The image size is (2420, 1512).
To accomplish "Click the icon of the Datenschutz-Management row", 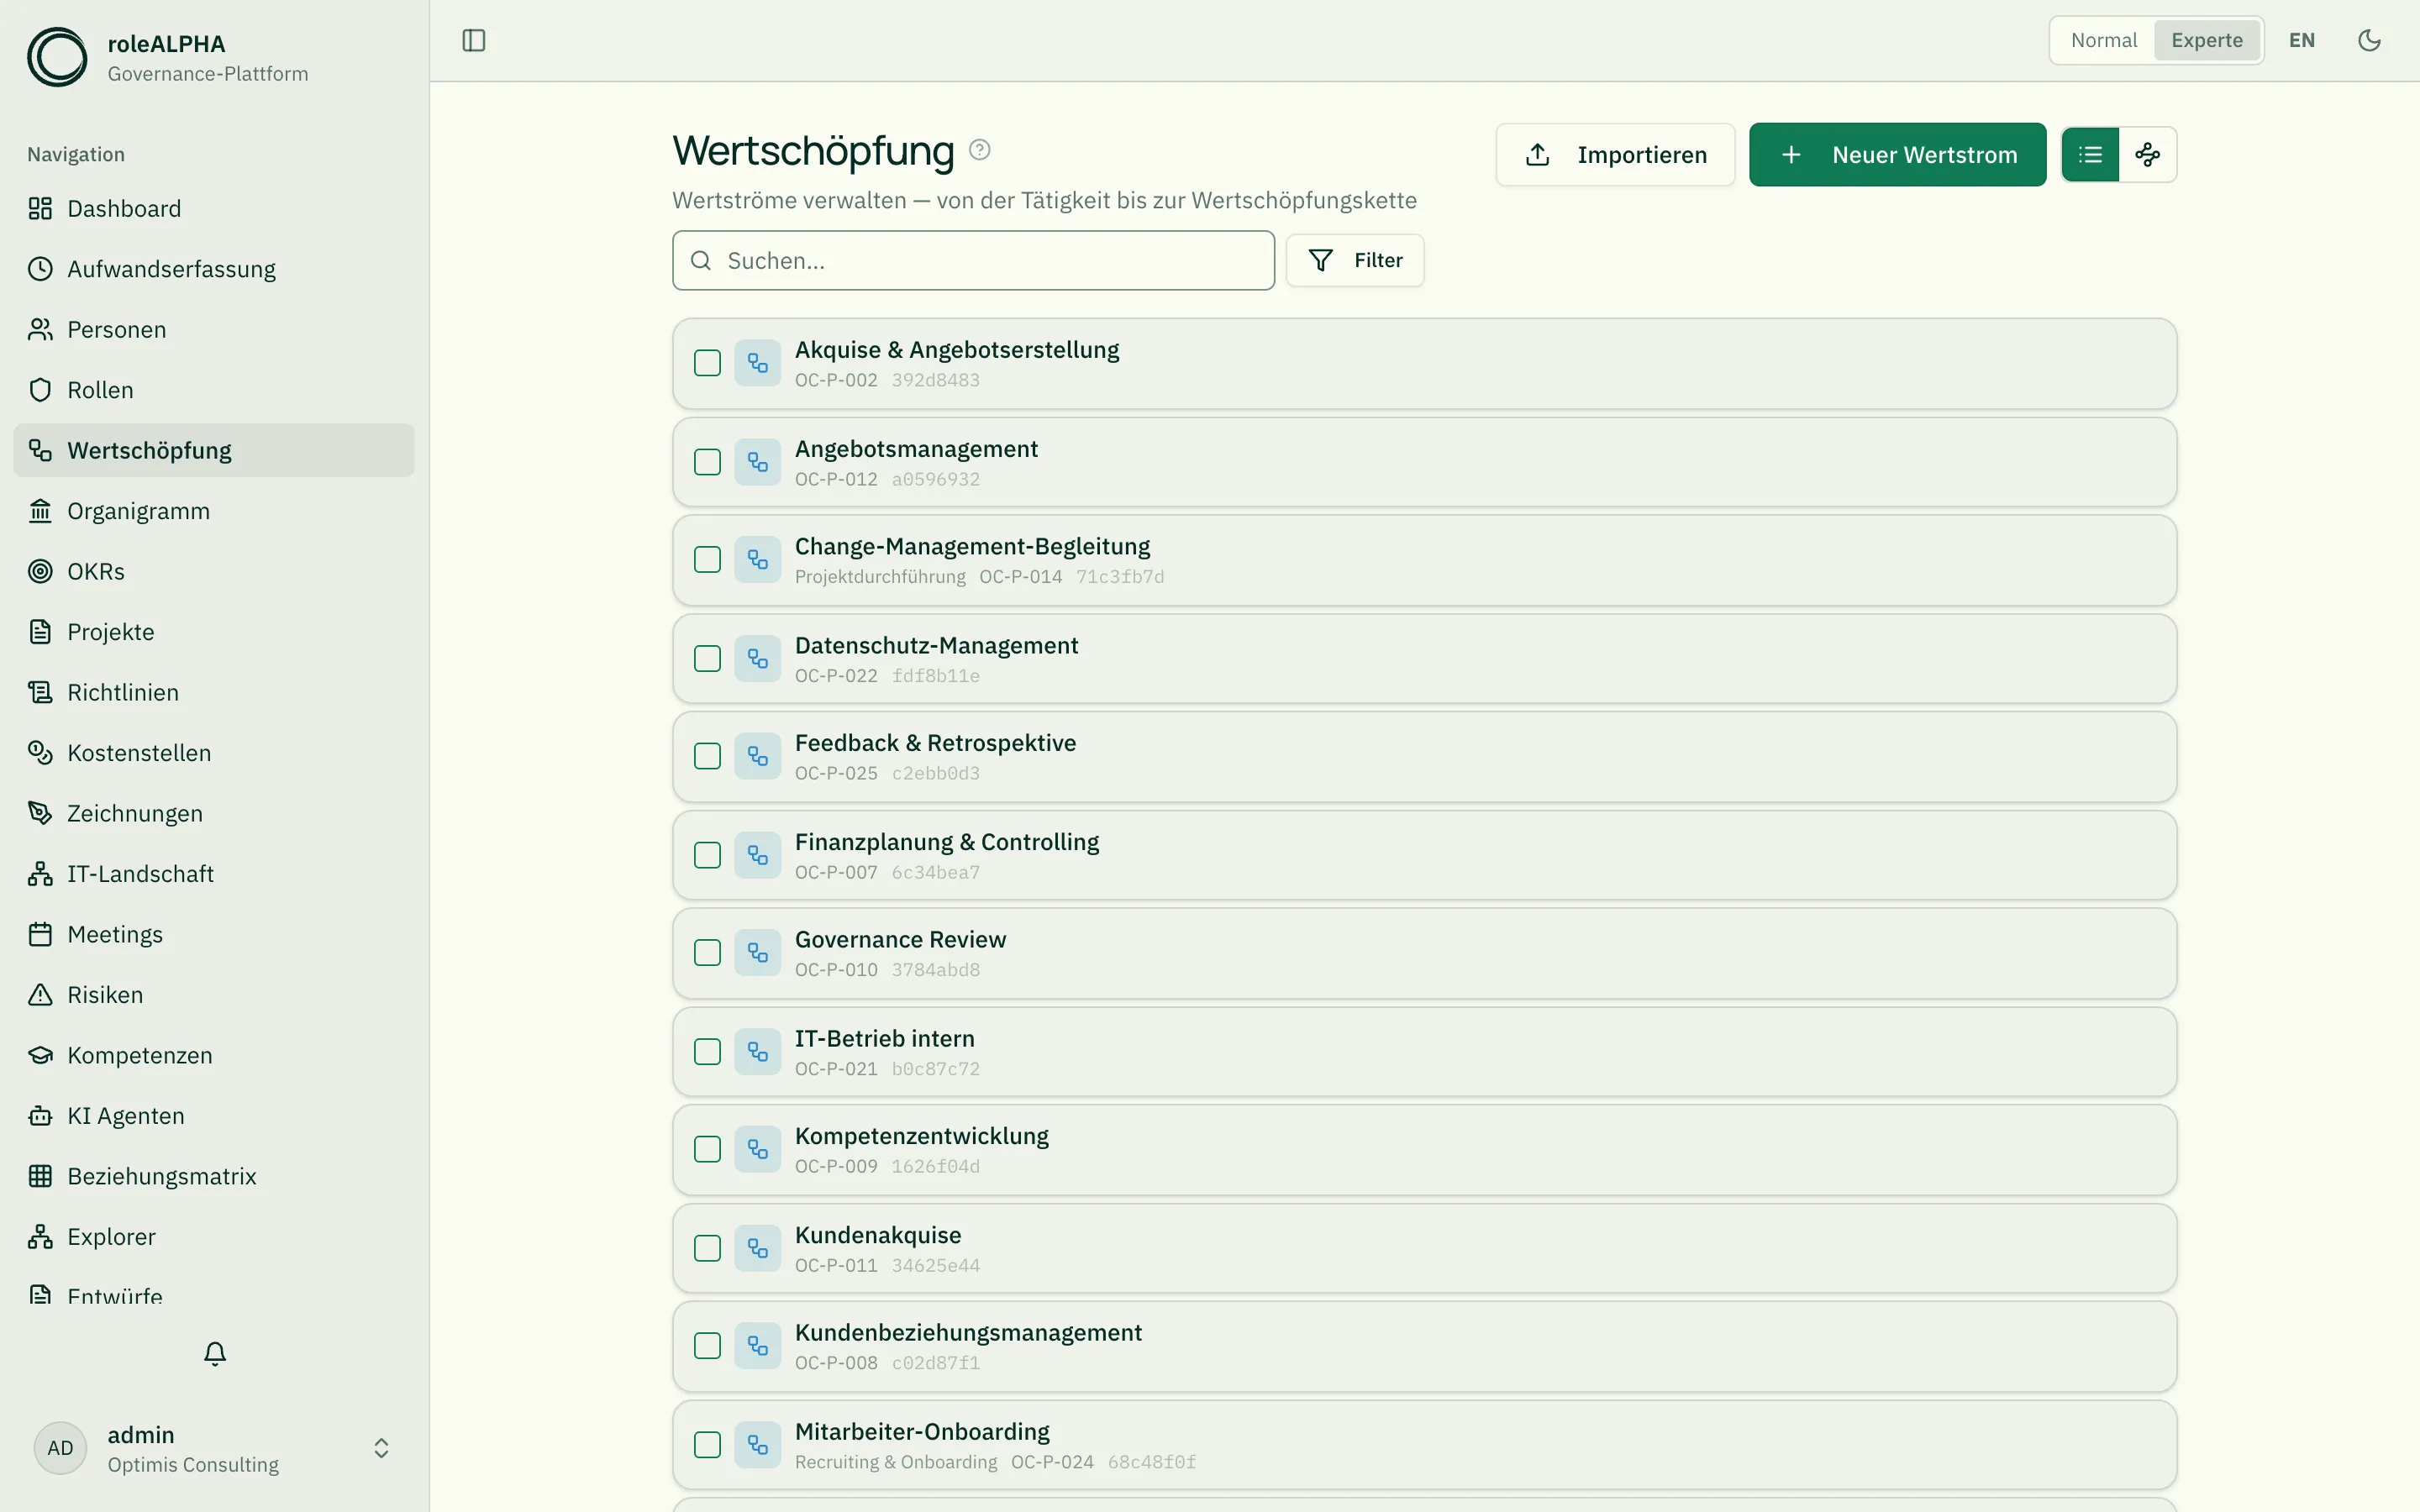I will coord(758,659).
